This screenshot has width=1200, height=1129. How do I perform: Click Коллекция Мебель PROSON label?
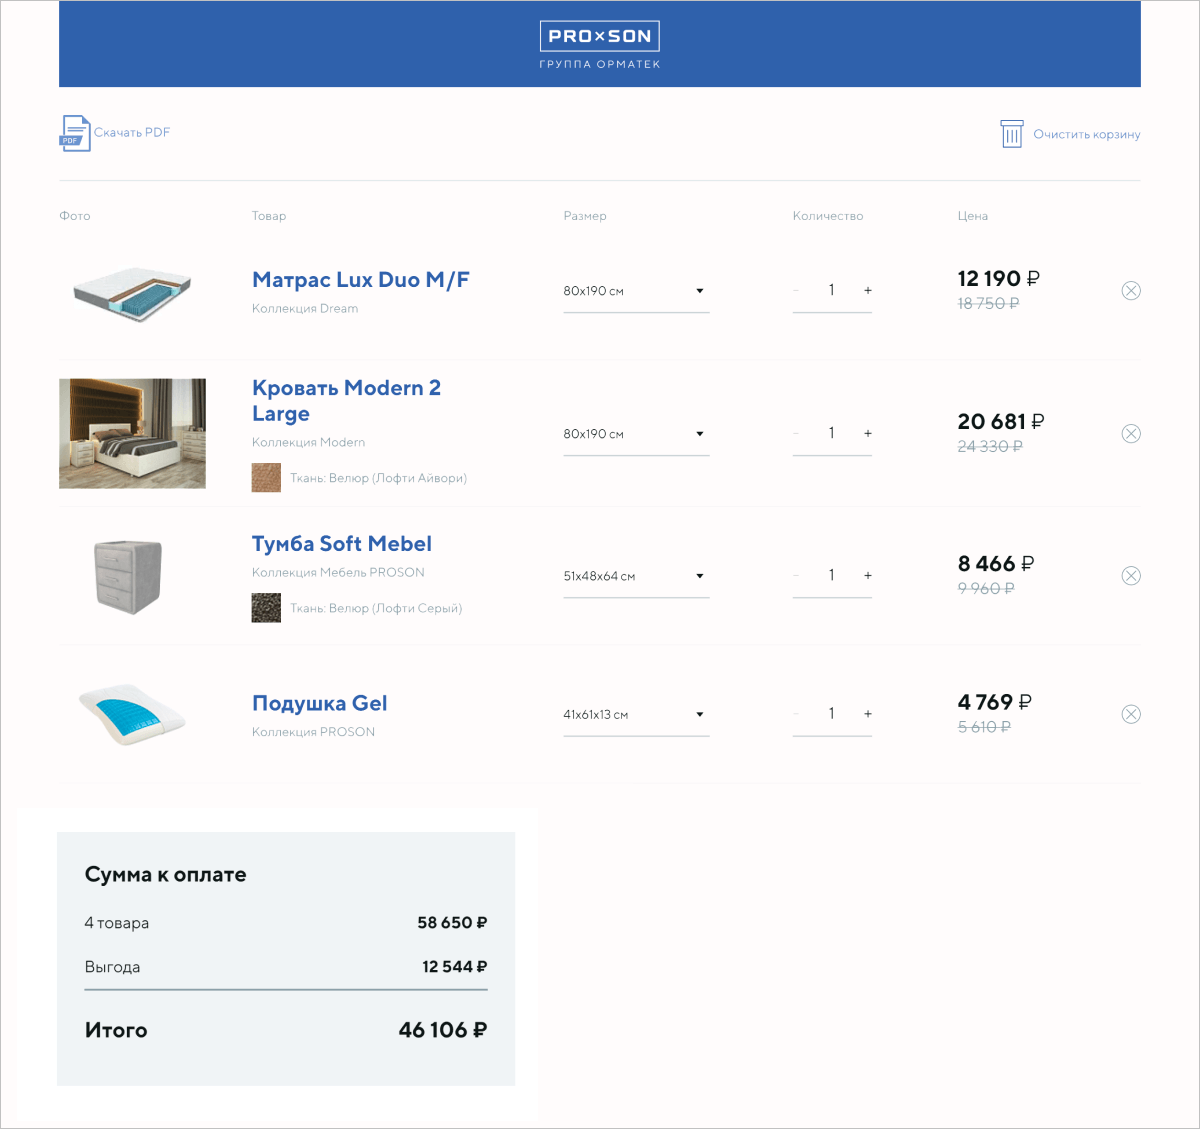coord(338,572)
